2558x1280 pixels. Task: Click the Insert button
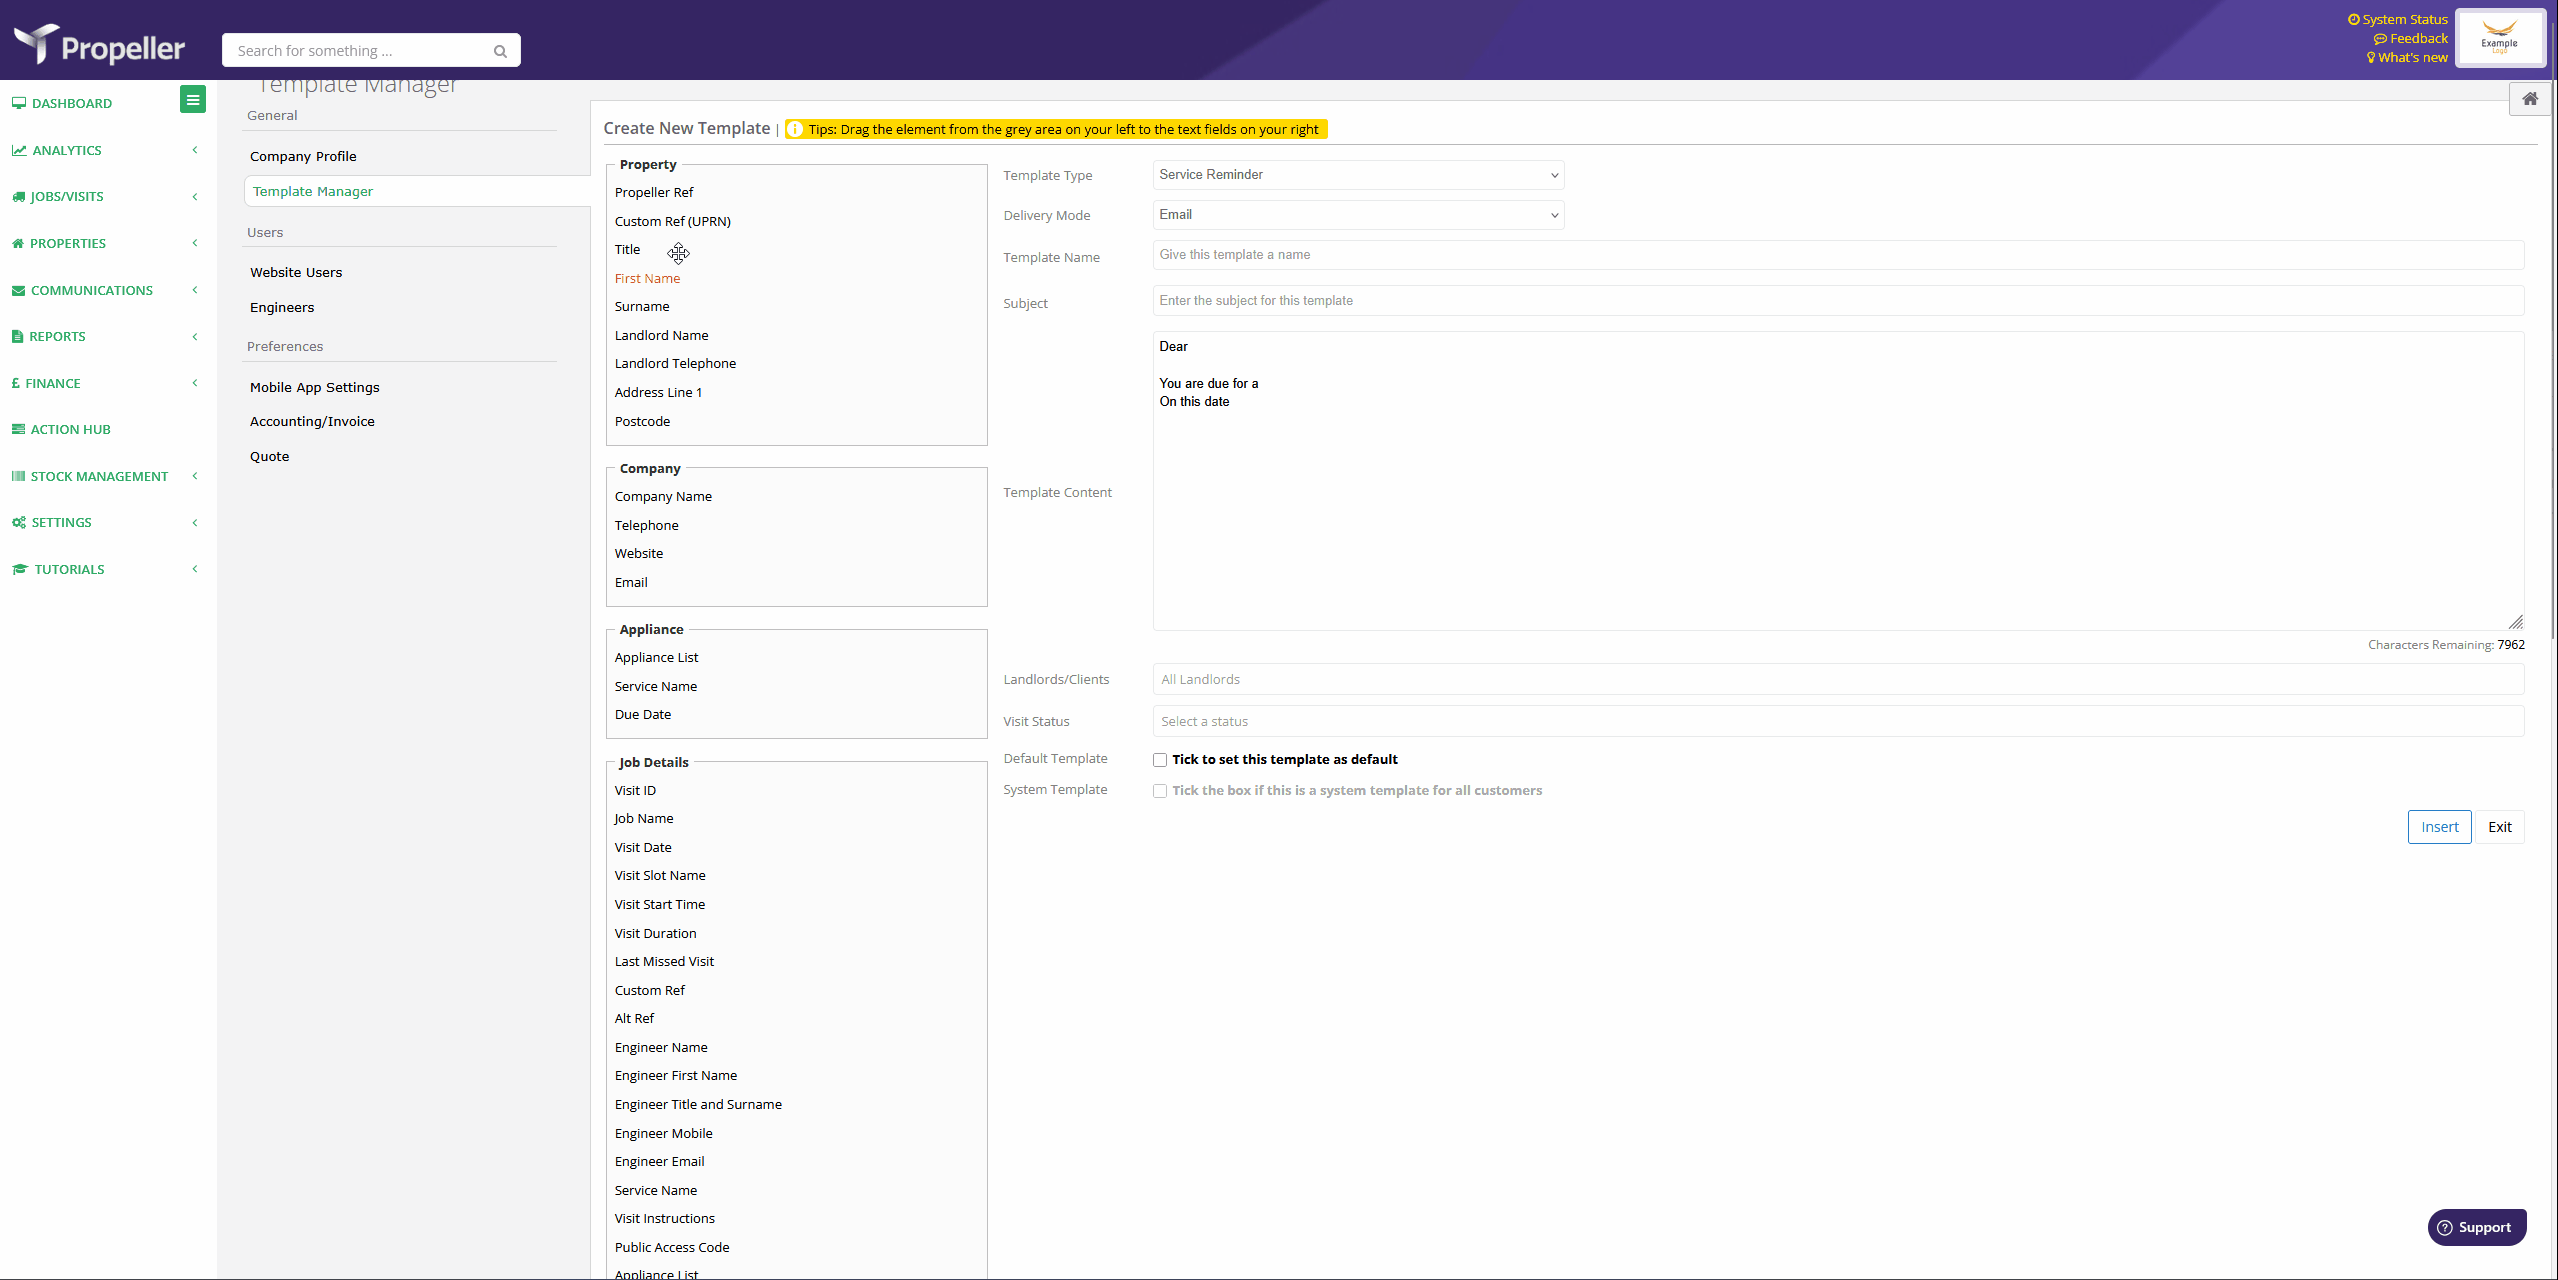click(x=2438, y=827)
